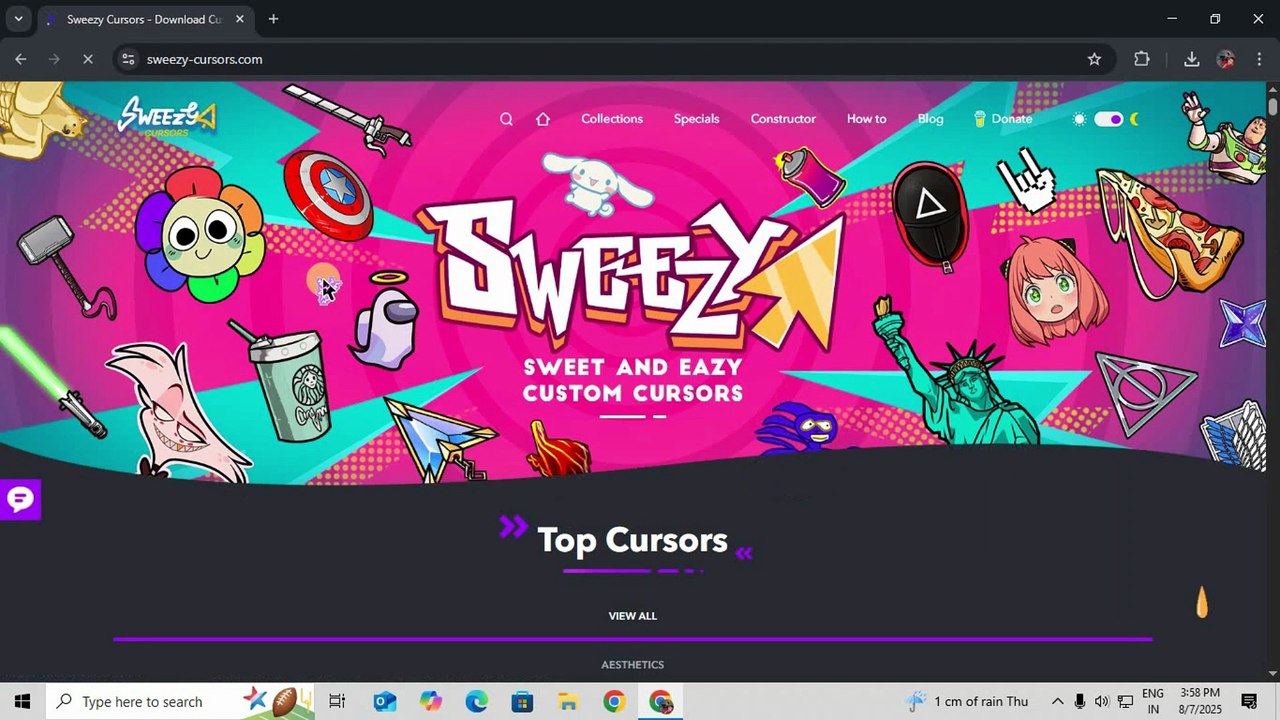Viewport: 1280px width, 720px height.
Task: Open the chat widget bubble
Action: click(x=20, y=499)
